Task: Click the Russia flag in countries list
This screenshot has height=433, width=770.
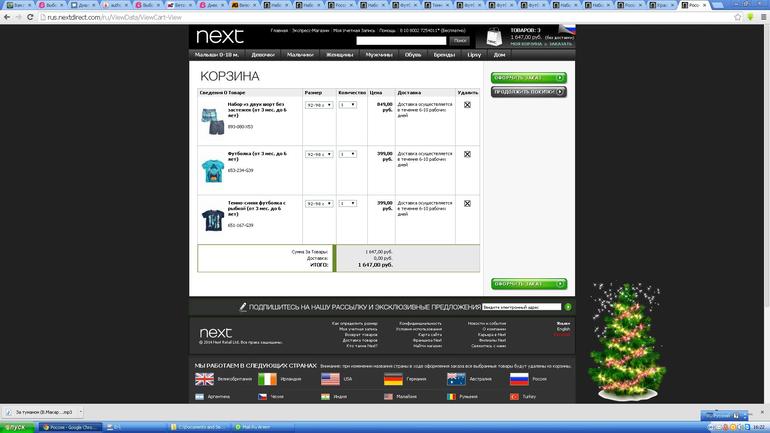Action: click(519, 380)
